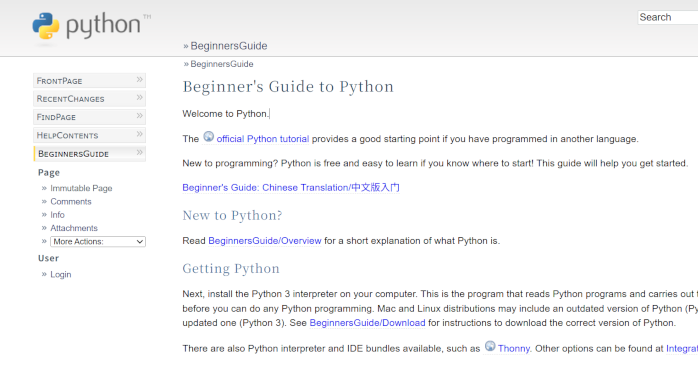Select BeginnersGuide in the sidebar menu
This screenshot has height=365, width=698.
tap(89, 154)
